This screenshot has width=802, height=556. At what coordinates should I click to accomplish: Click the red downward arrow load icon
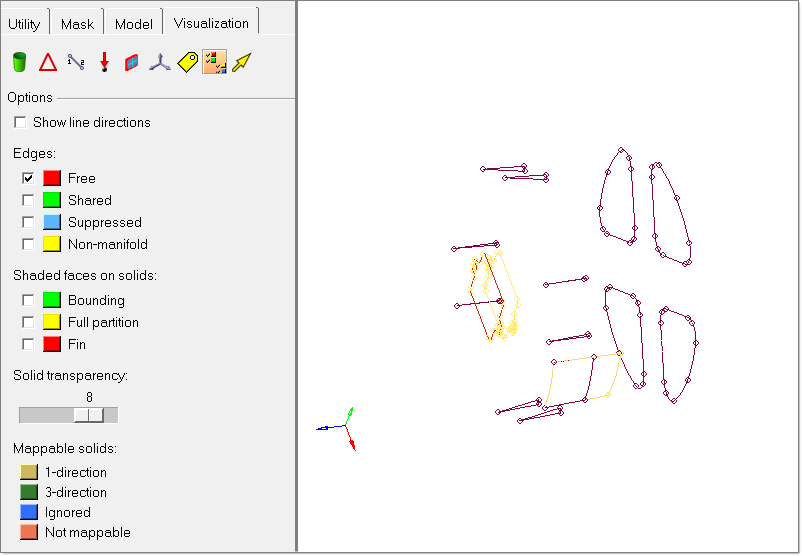click(x=103, y=63)
